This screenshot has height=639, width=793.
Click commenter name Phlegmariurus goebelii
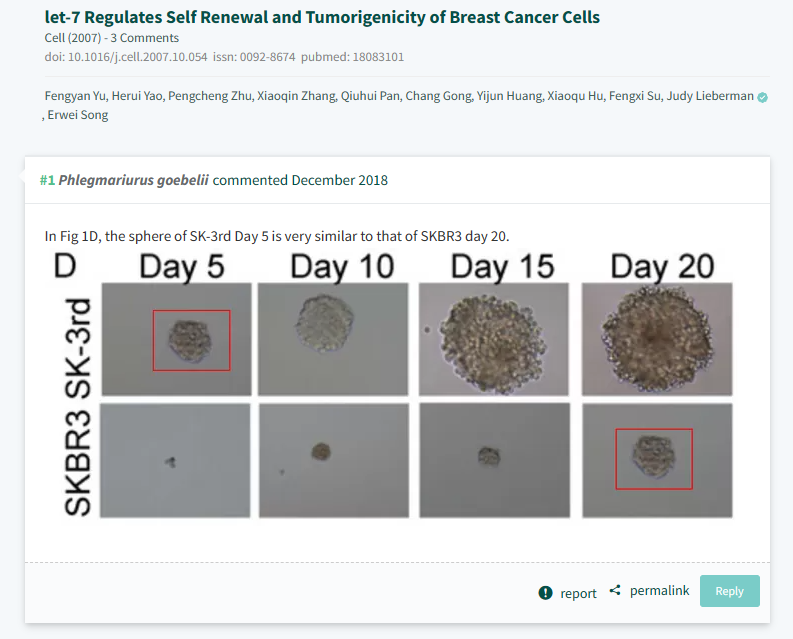point(134,180)
